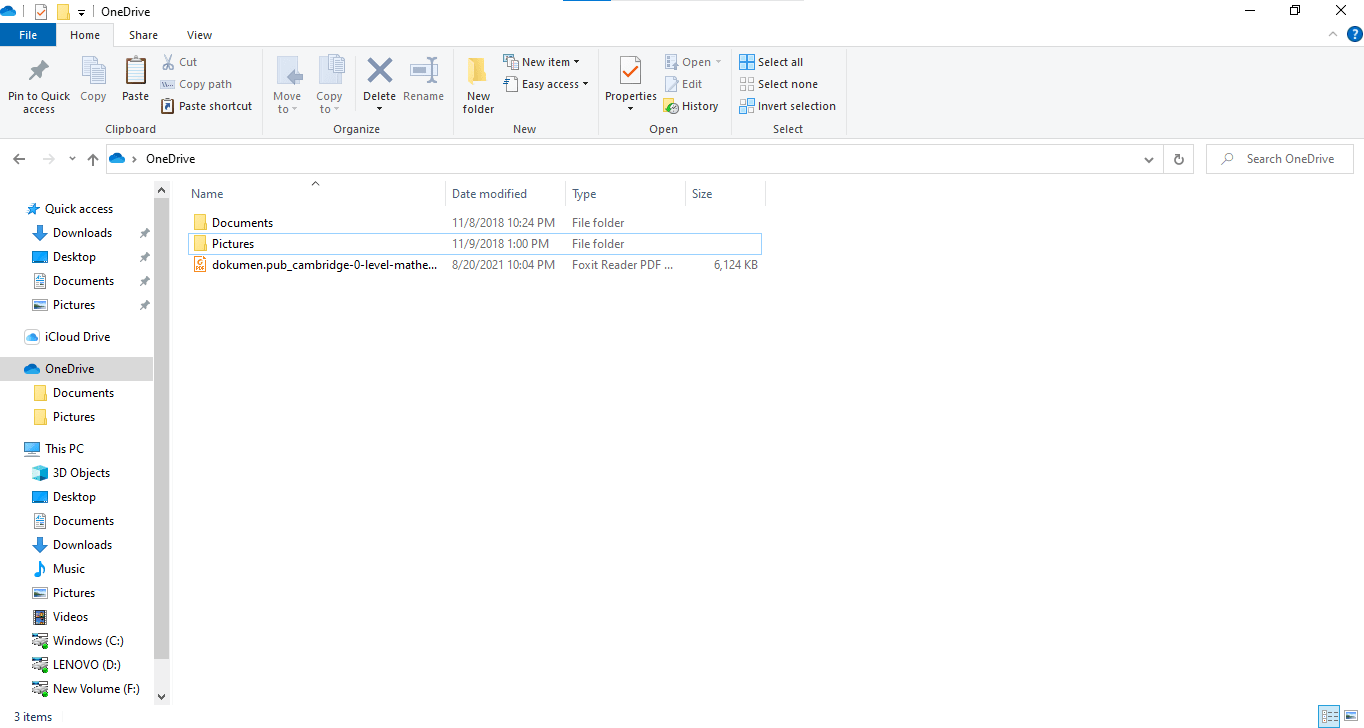
Task: Click the Properties checkmark icon
Action: tap(630, 71)
